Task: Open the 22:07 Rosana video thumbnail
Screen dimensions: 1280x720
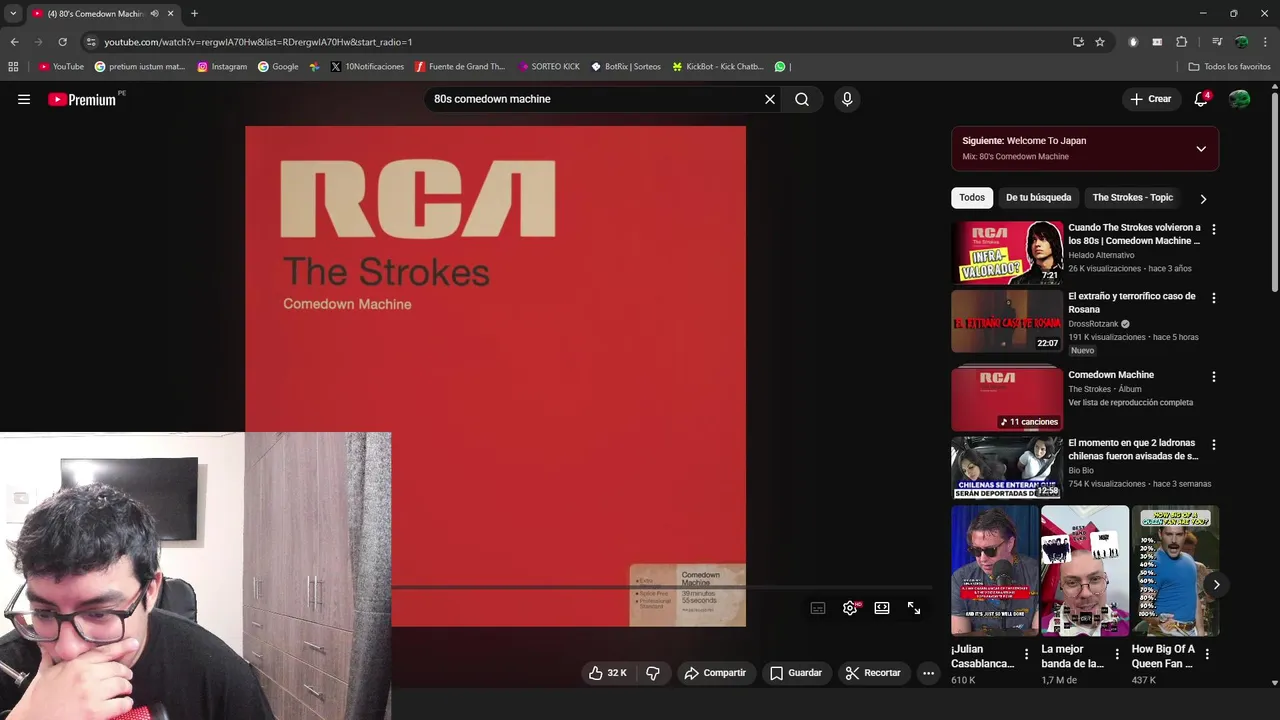Action: point(1006,321)
